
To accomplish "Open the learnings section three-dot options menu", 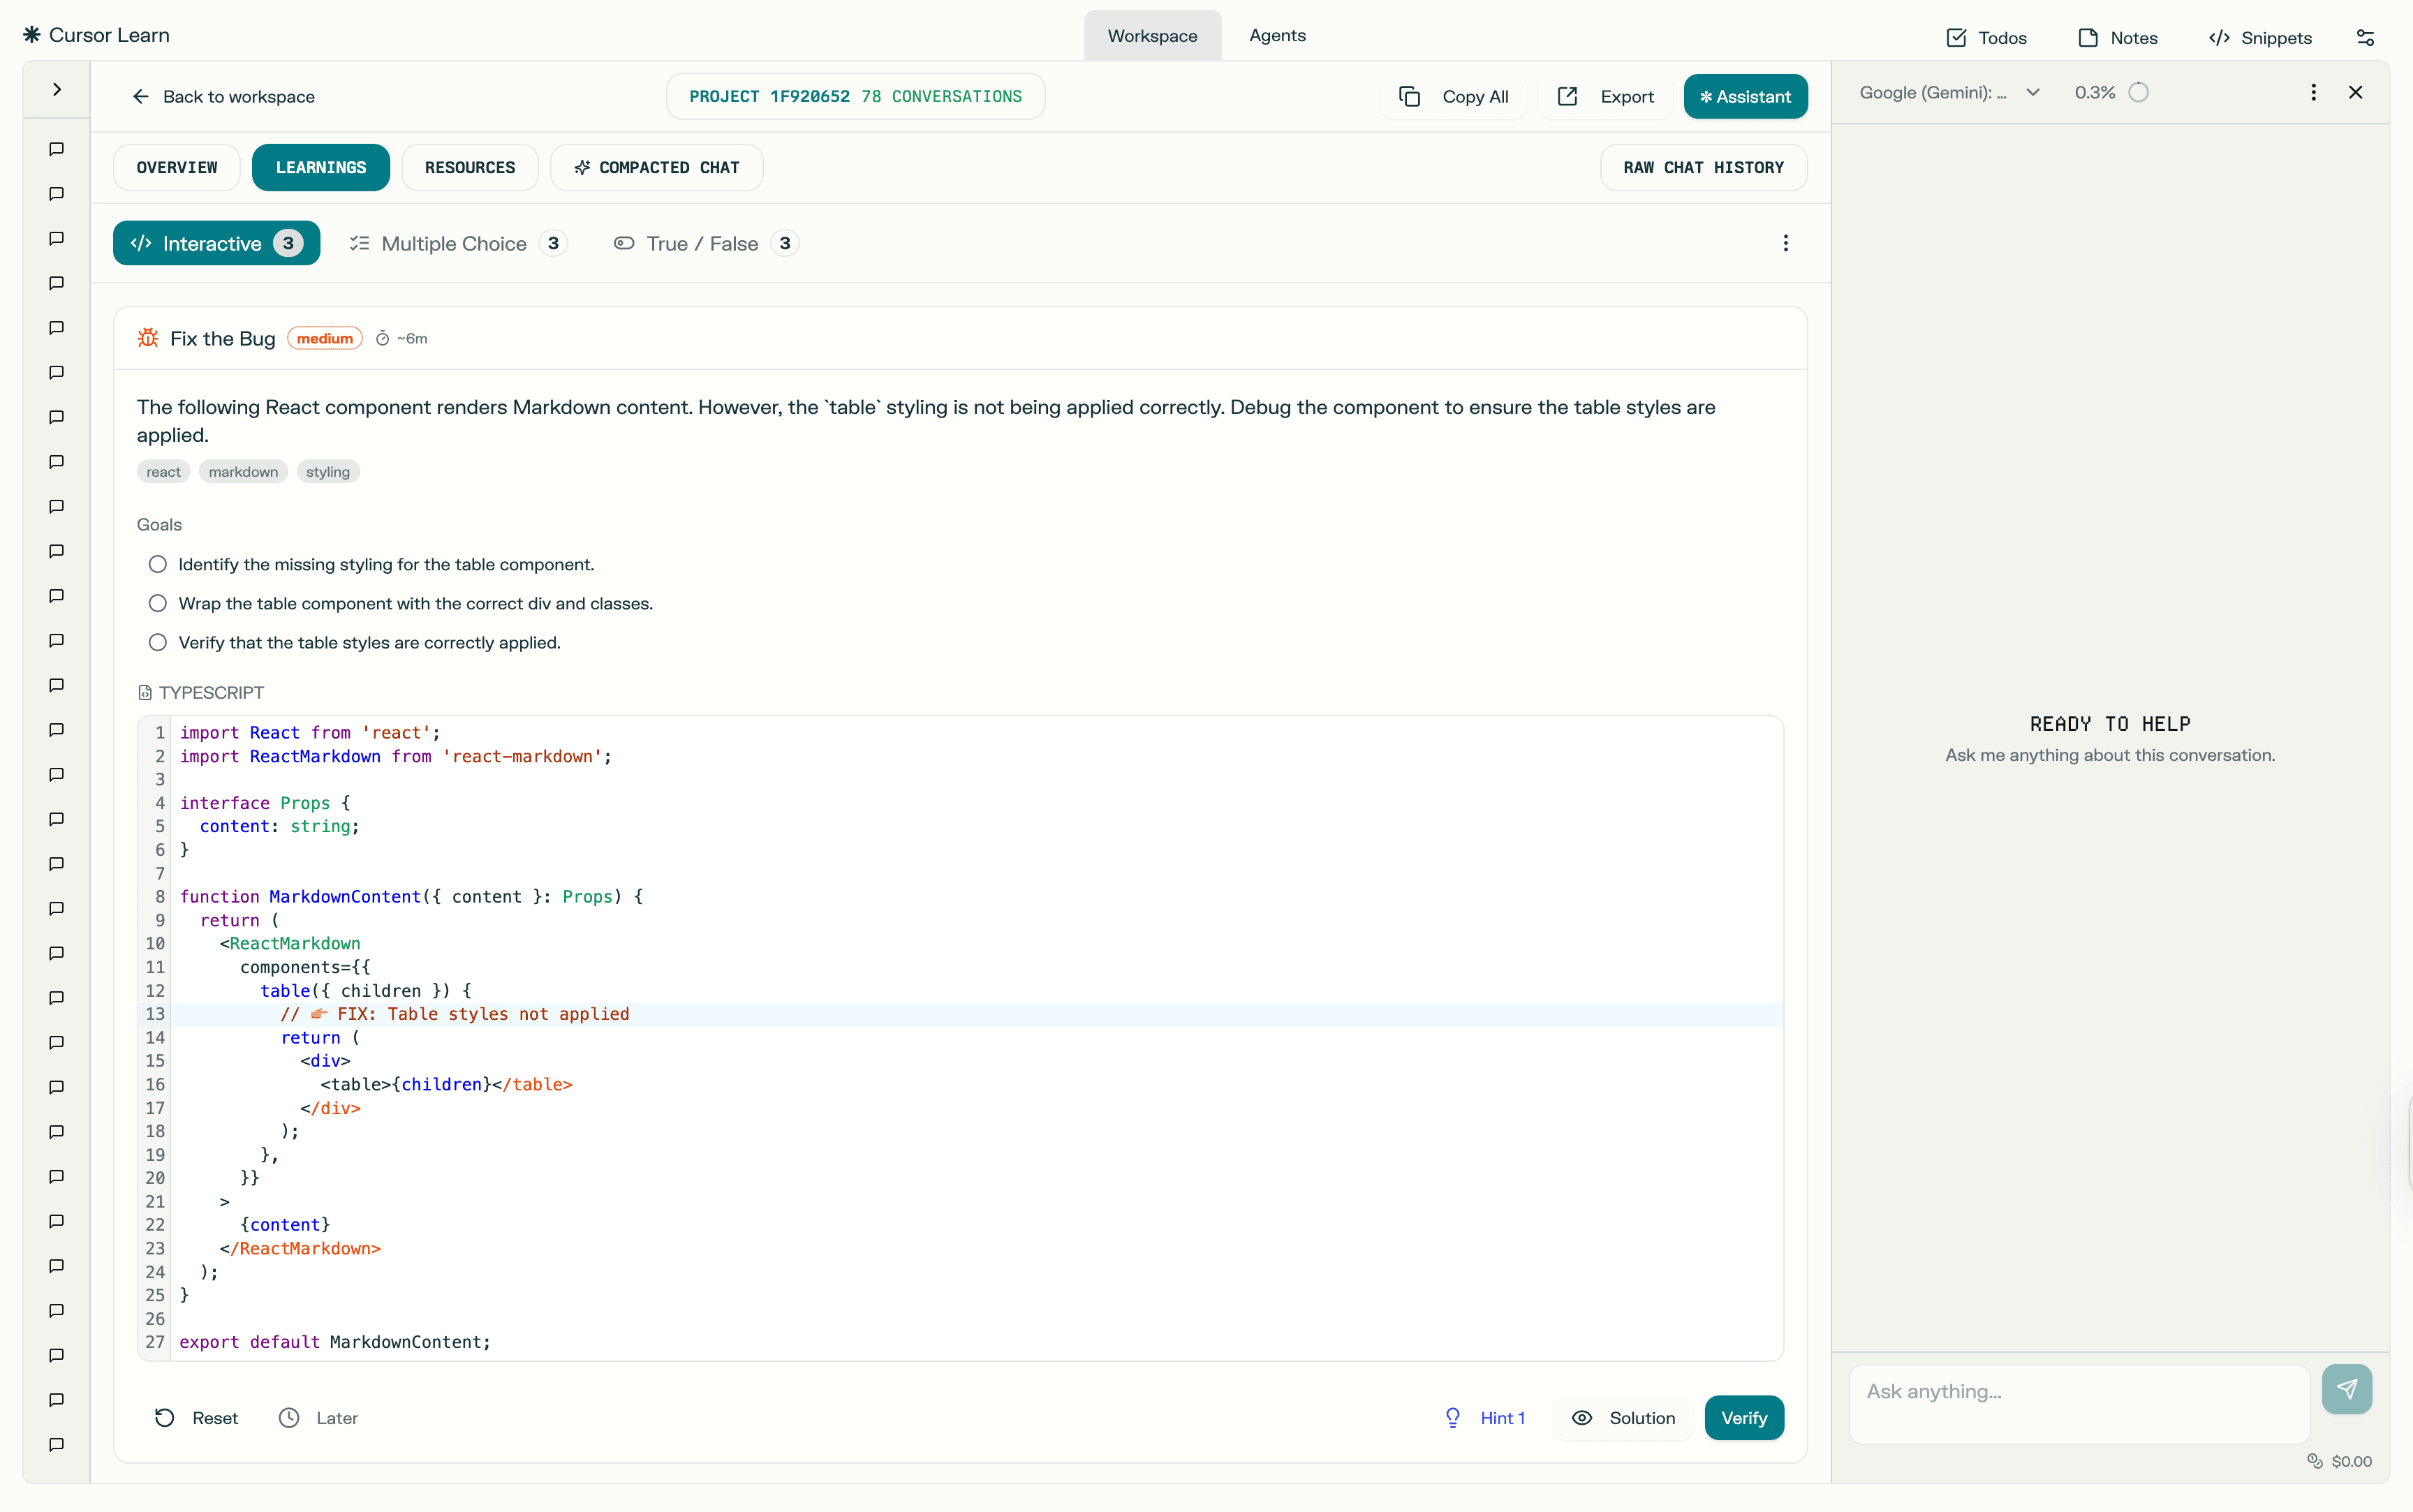I will tap(1785, 243).
